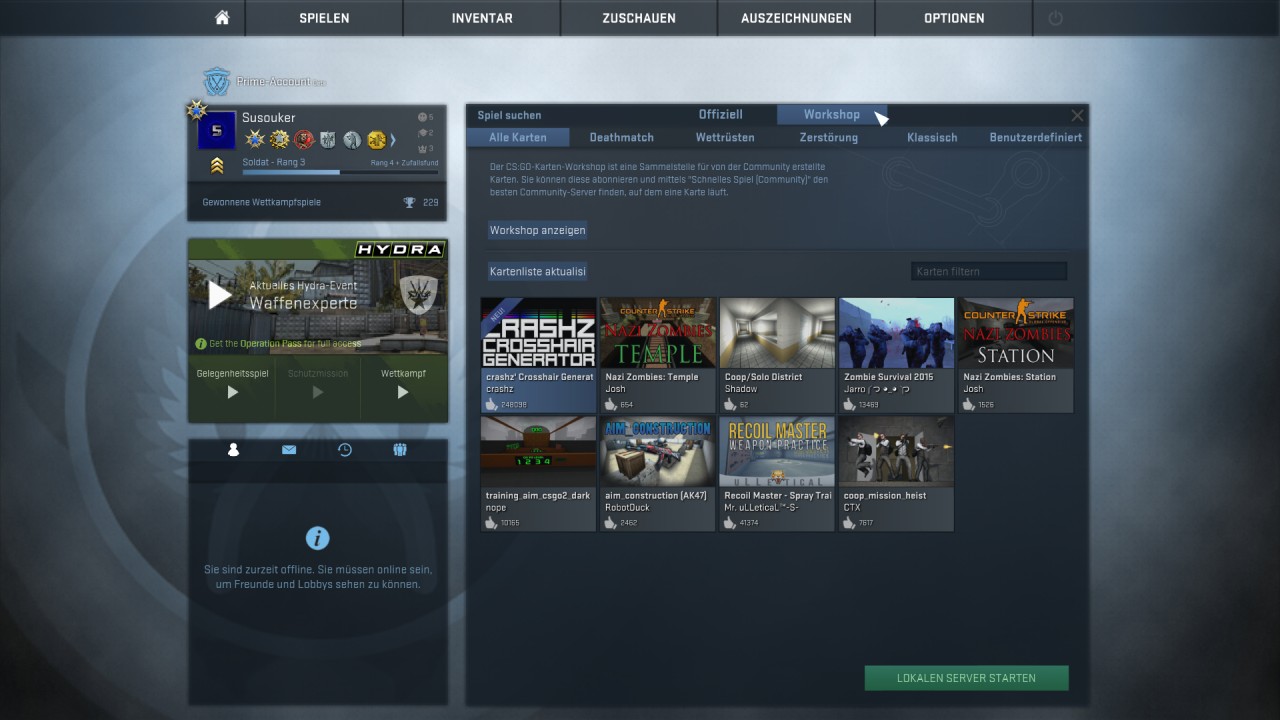Switch to the Workshop tab
1280x720 pixels.
coord(832,115)
